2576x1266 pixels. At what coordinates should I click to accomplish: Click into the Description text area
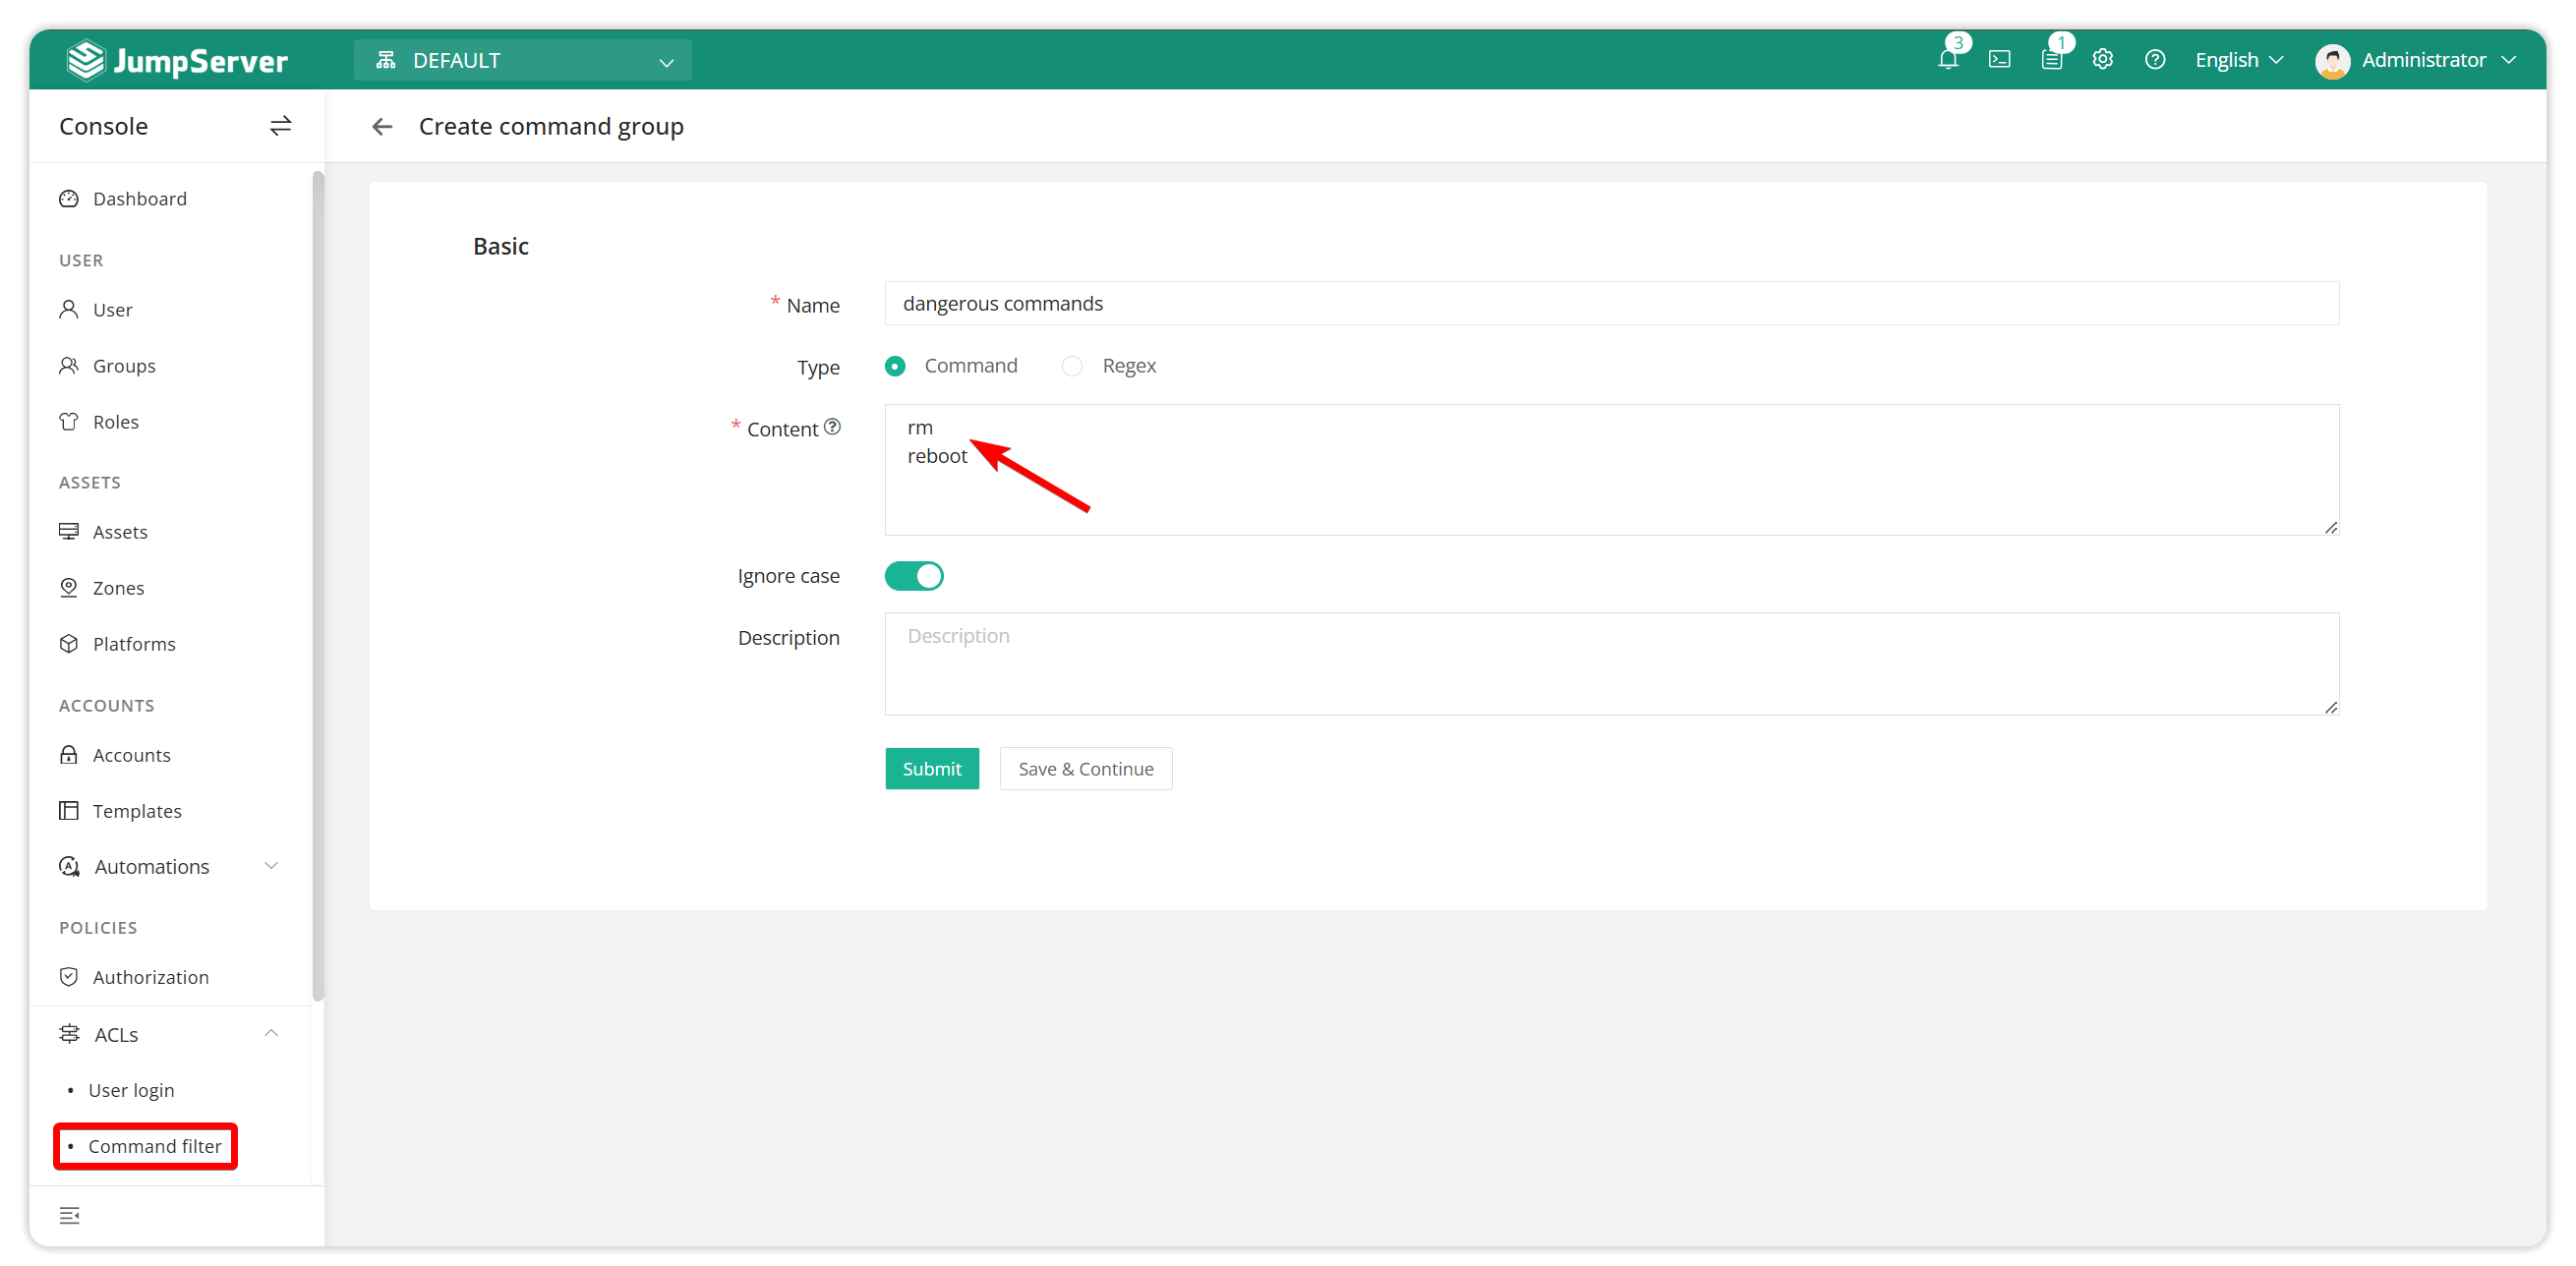tap(1611, 664)
